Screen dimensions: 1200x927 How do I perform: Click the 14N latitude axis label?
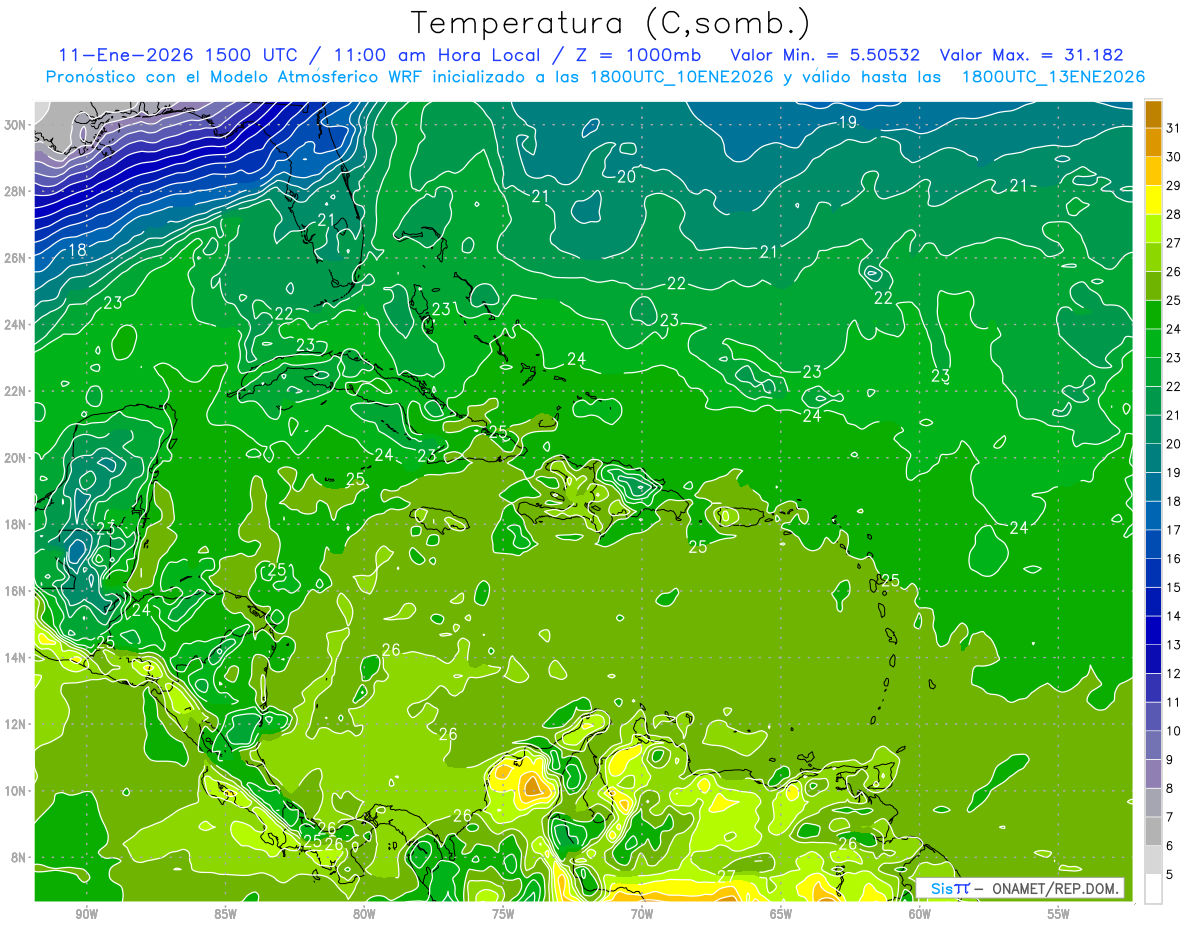(x=14, y=657)
